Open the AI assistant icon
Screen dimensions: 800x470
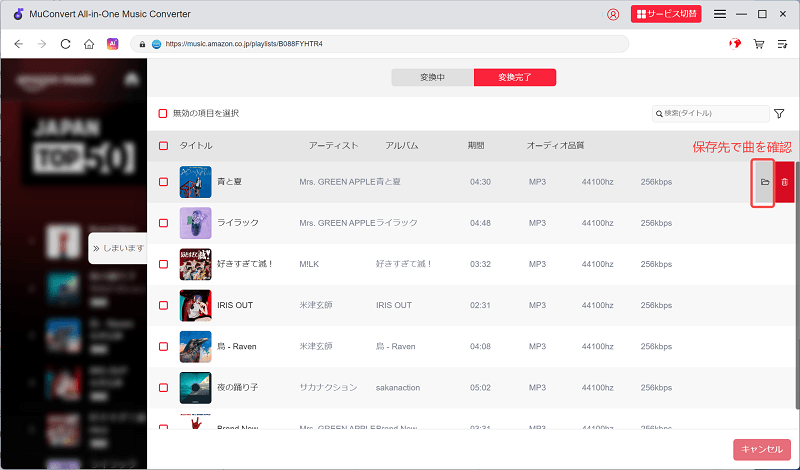click(x=112, y=44)
